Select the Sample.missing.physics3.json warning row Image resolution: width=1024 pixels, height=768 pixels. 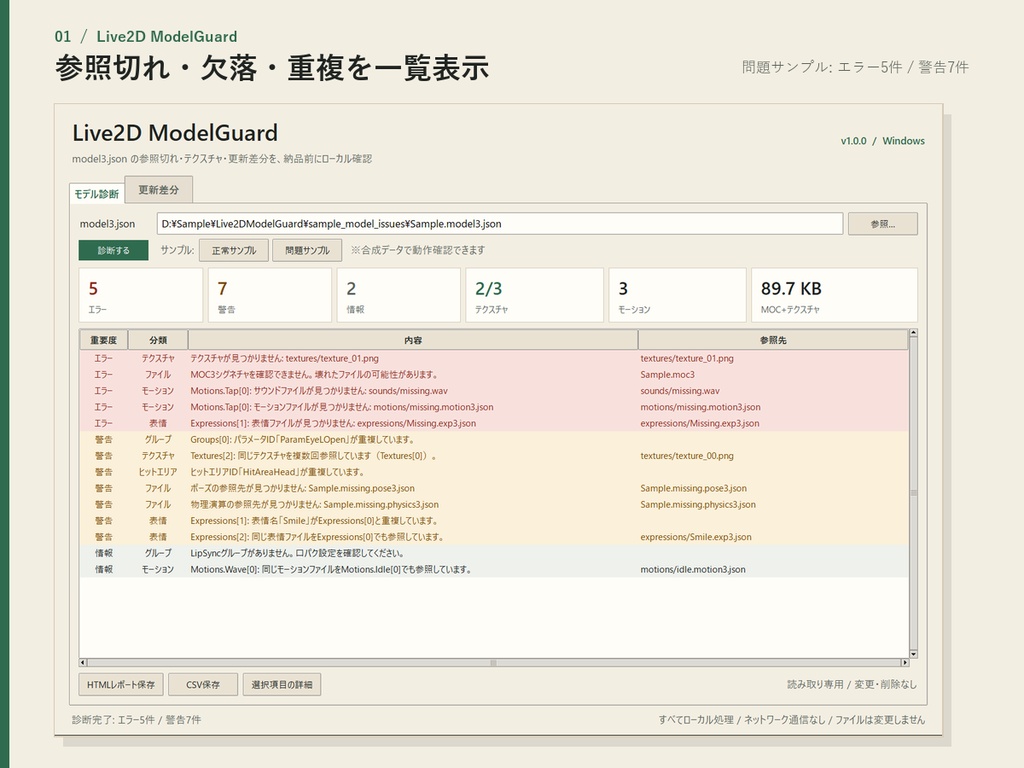pos(494,504)
